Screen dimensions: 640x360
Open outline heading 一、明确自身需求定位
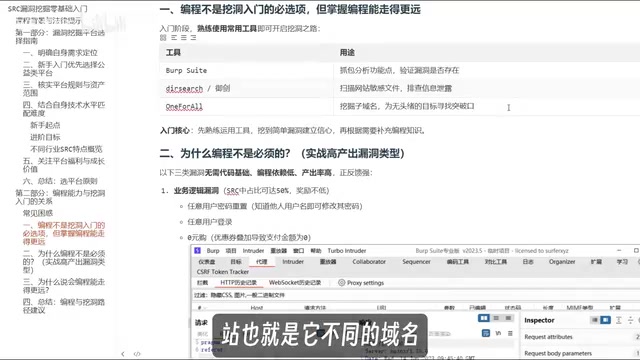(60, 53)
